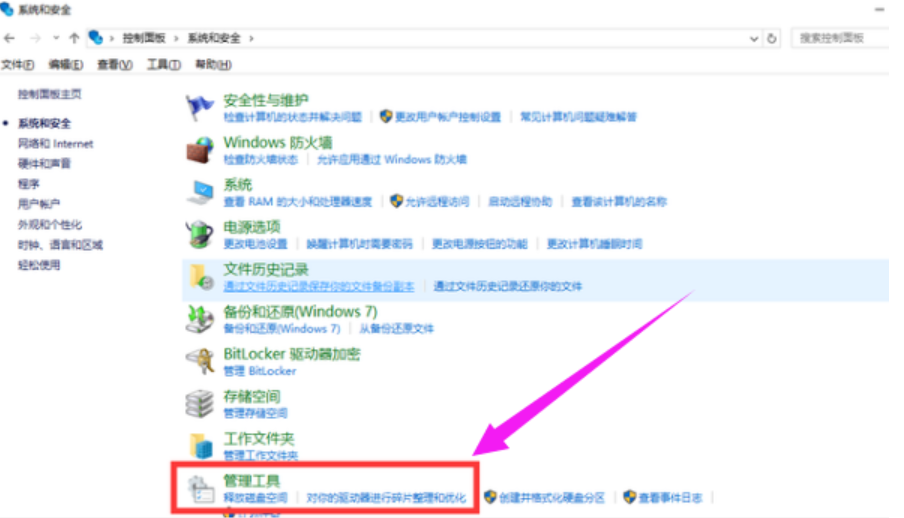Image resolution: width=904 pixels, height=518 pixels.
Task: Open the 工具(T) menu
Action: (x=163, y=65)
